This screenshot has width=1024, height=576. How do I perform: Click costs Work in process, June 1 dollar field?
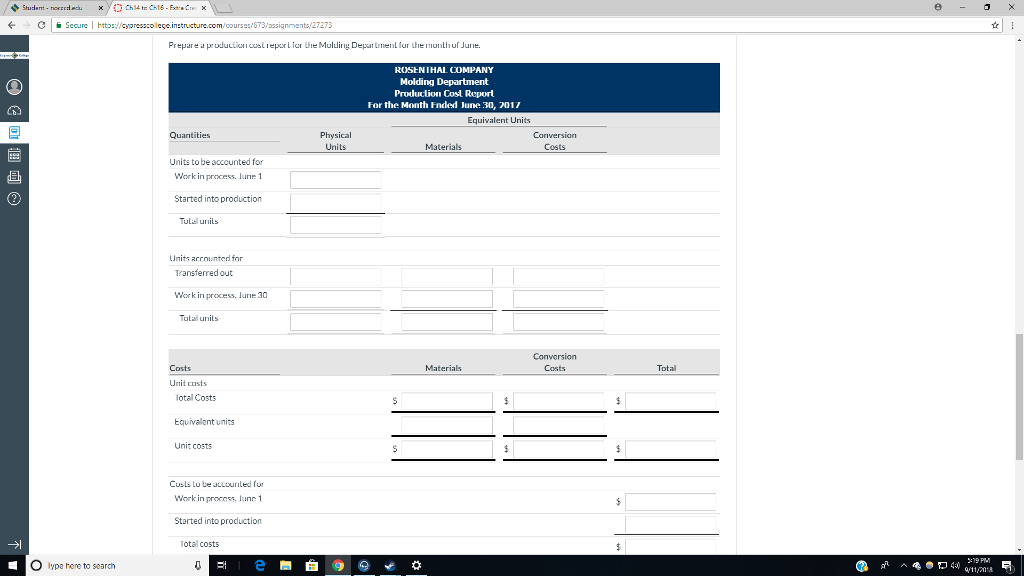point(670,502)
